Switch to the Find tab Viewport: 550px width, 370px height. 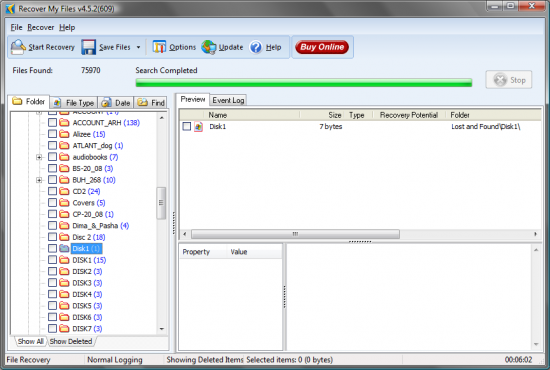151,103
